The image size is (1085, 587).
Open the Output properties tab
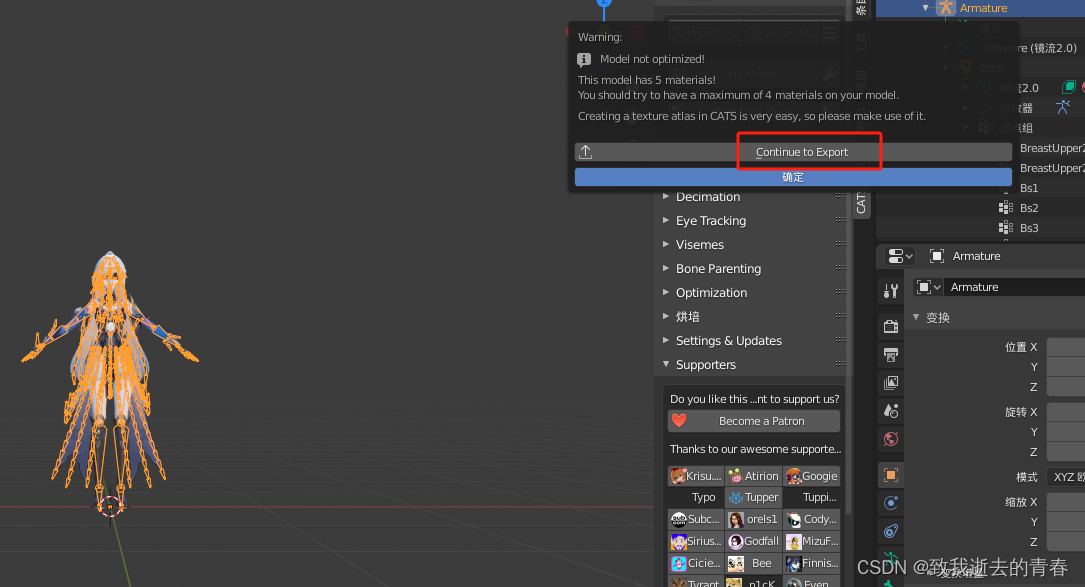pos(891,355)
